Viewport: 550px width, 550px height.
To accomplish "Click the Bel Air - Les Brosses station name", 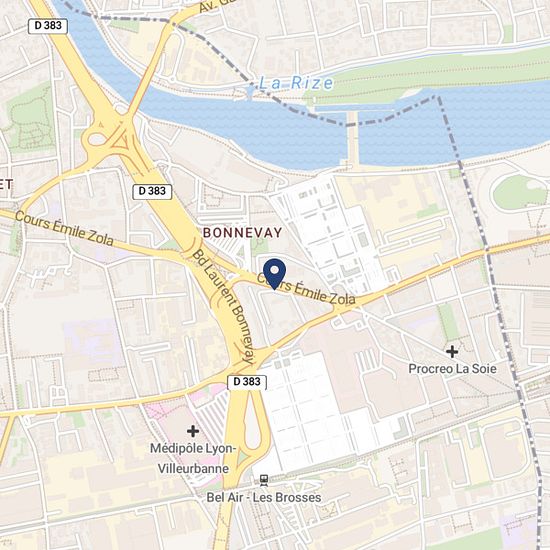I will pos(264,497).
